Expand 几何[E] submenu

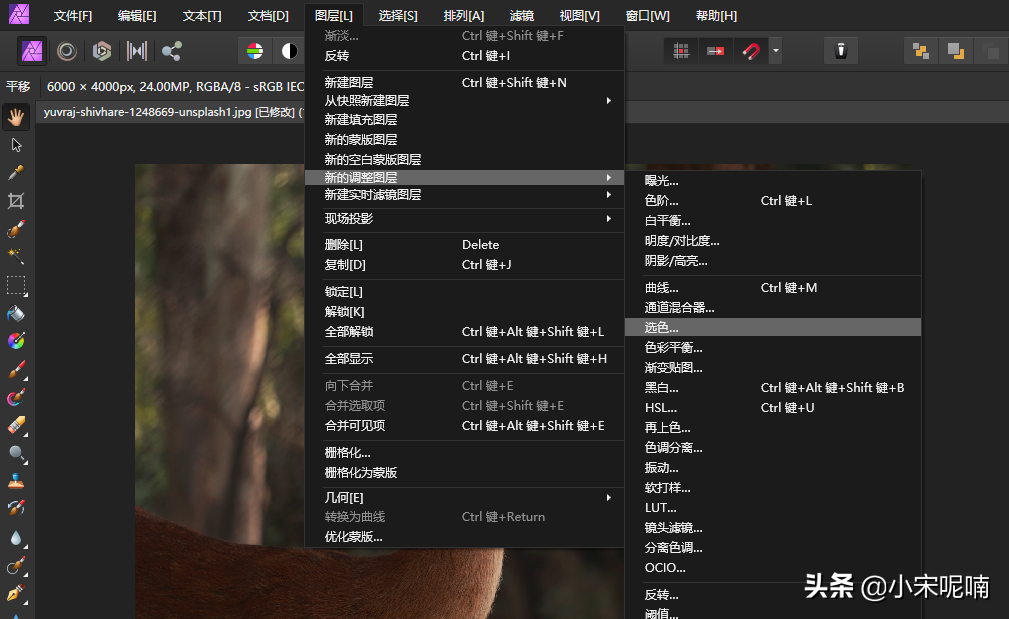(464, 497)
